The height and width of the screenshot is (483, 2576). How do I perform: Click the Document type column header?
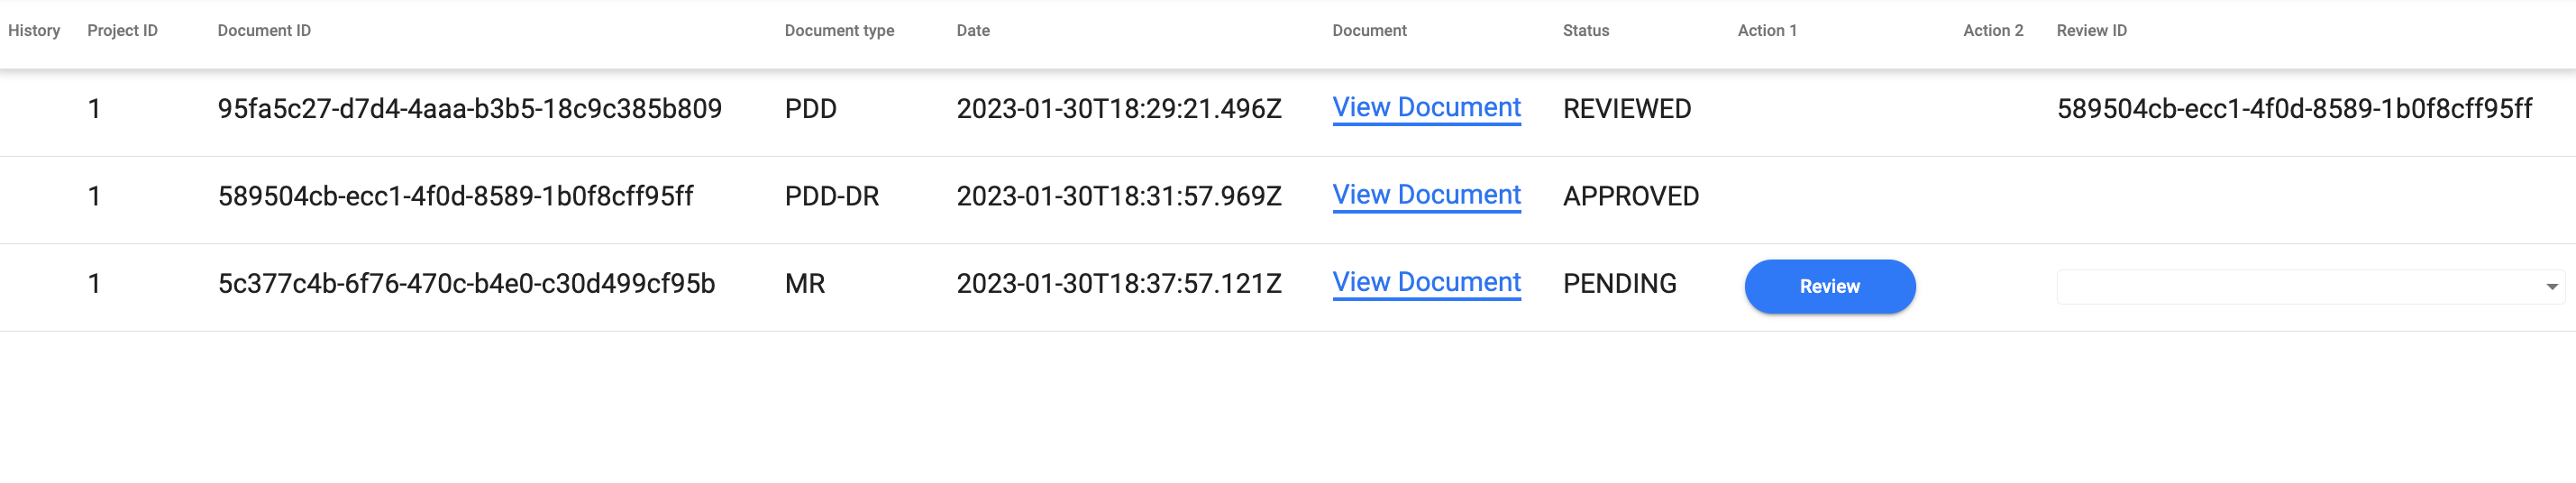(839, 31)
